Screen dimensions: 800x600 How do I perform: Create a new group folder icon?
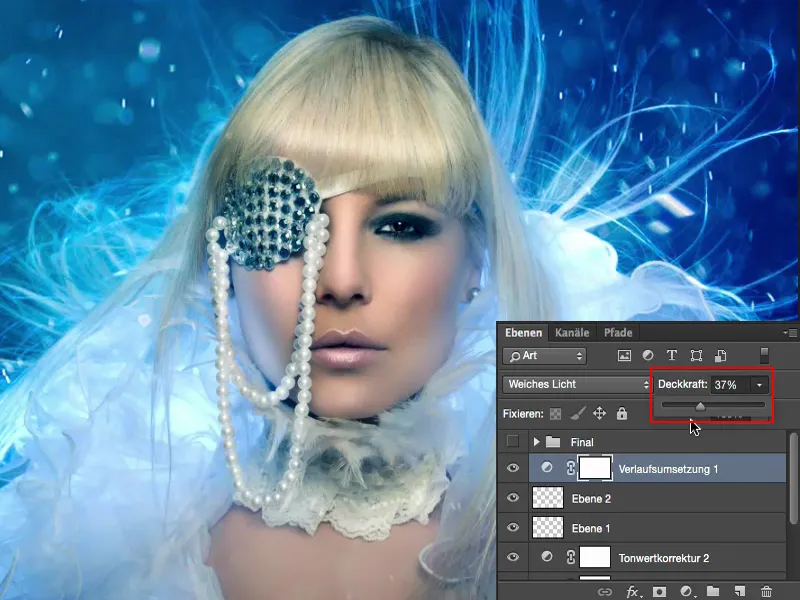[713, 592]
